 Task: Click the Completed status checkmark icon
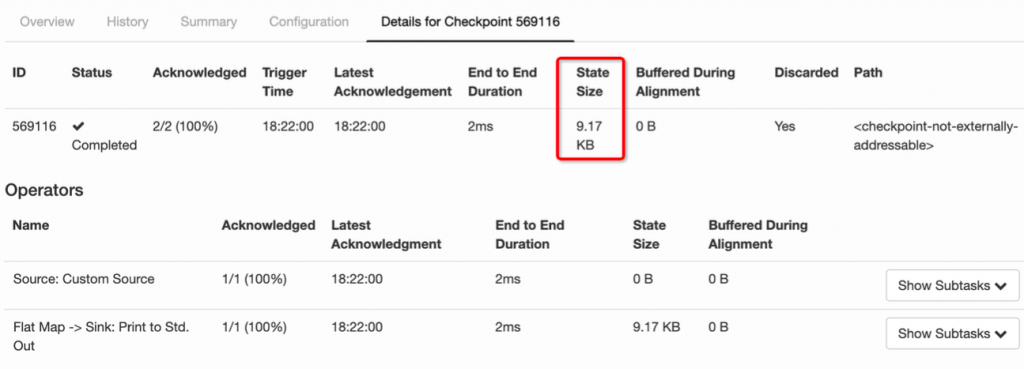(x=78, y=127)
